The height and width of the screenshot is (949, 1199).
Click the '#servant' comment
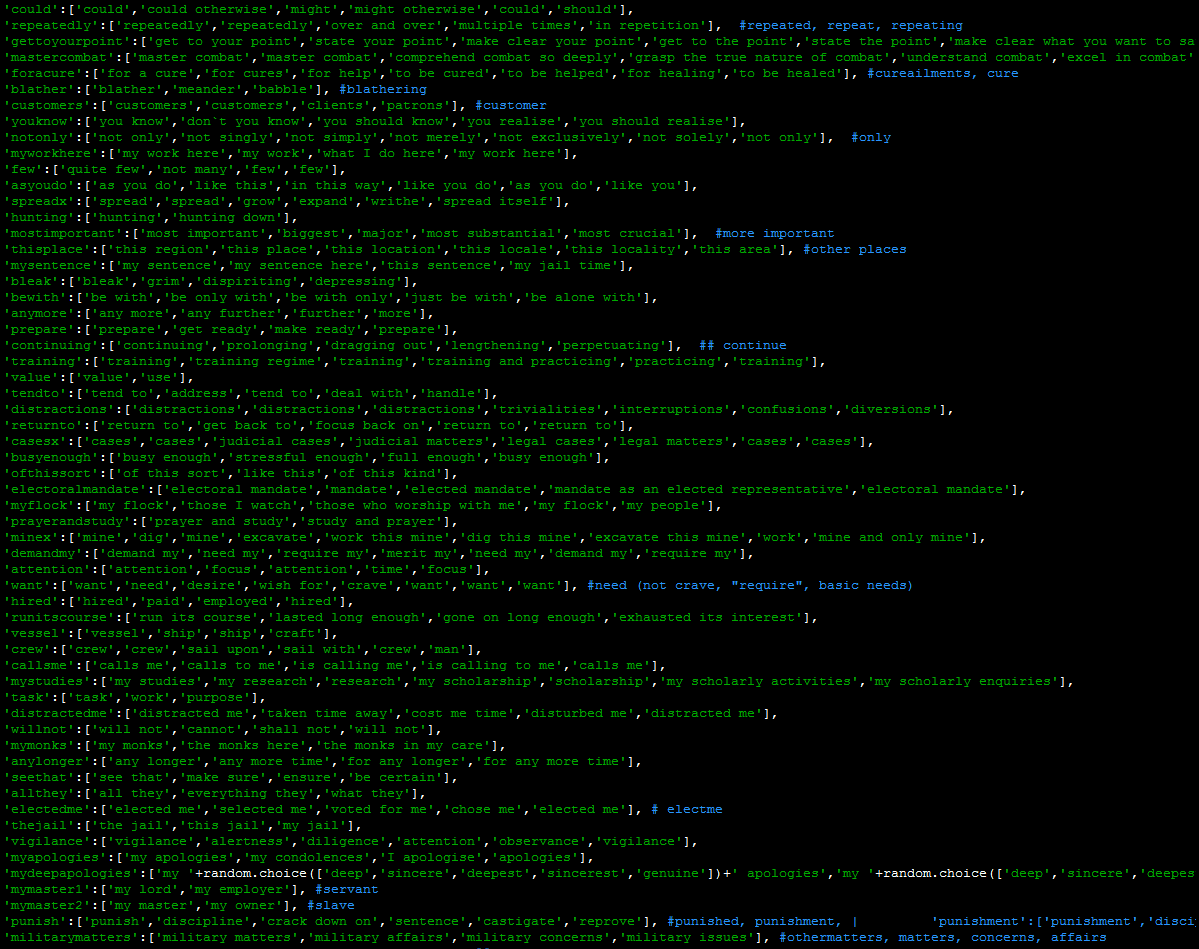pos(346,890)
